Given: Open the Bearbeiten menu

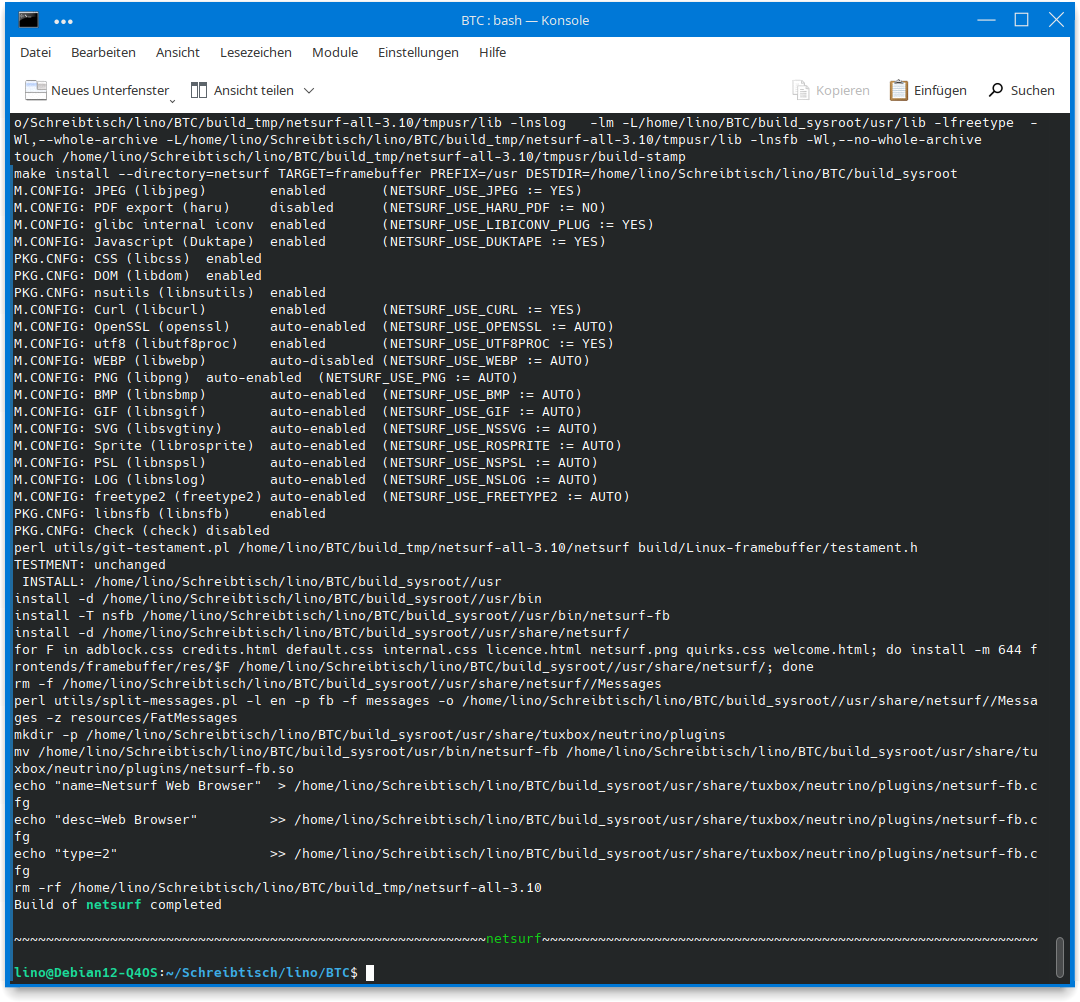Looking at the screenshot, I should pos(103,52).
